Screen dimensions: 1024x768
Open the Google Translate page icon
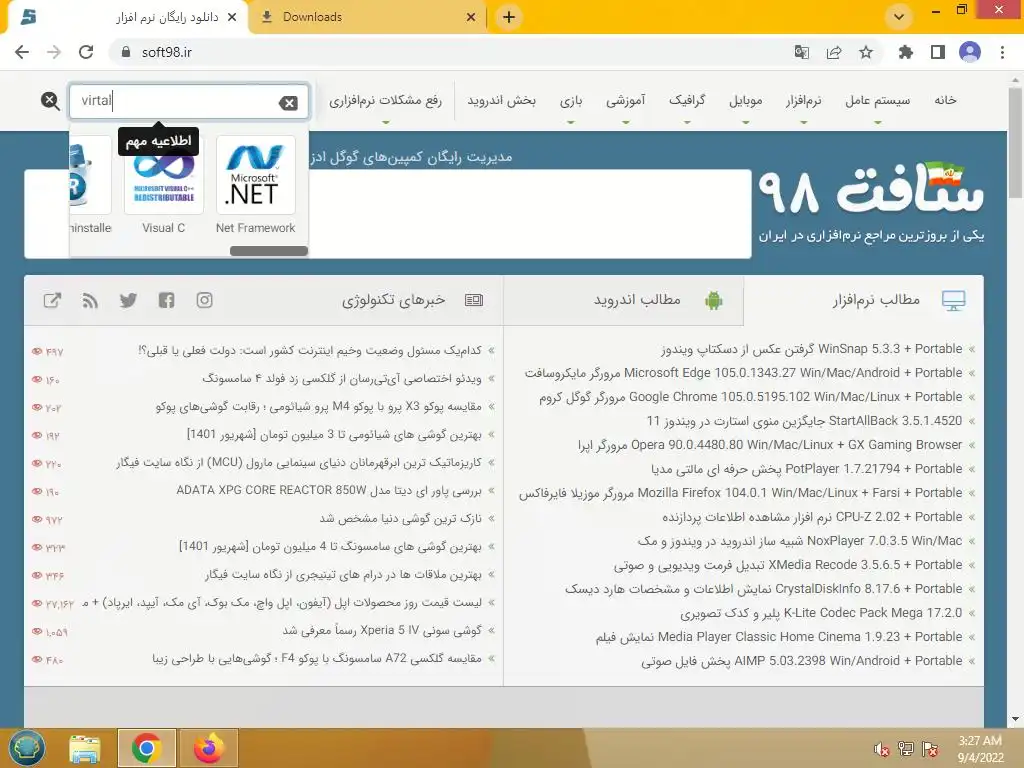coord(801,52)
